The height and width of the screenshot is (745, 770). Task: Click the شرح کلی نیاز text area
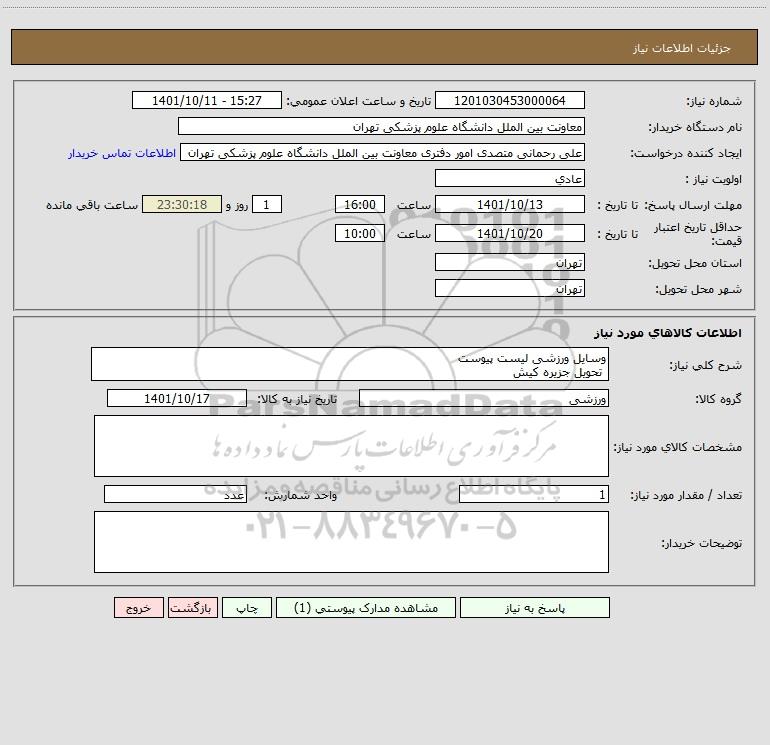tap(350, 364)
